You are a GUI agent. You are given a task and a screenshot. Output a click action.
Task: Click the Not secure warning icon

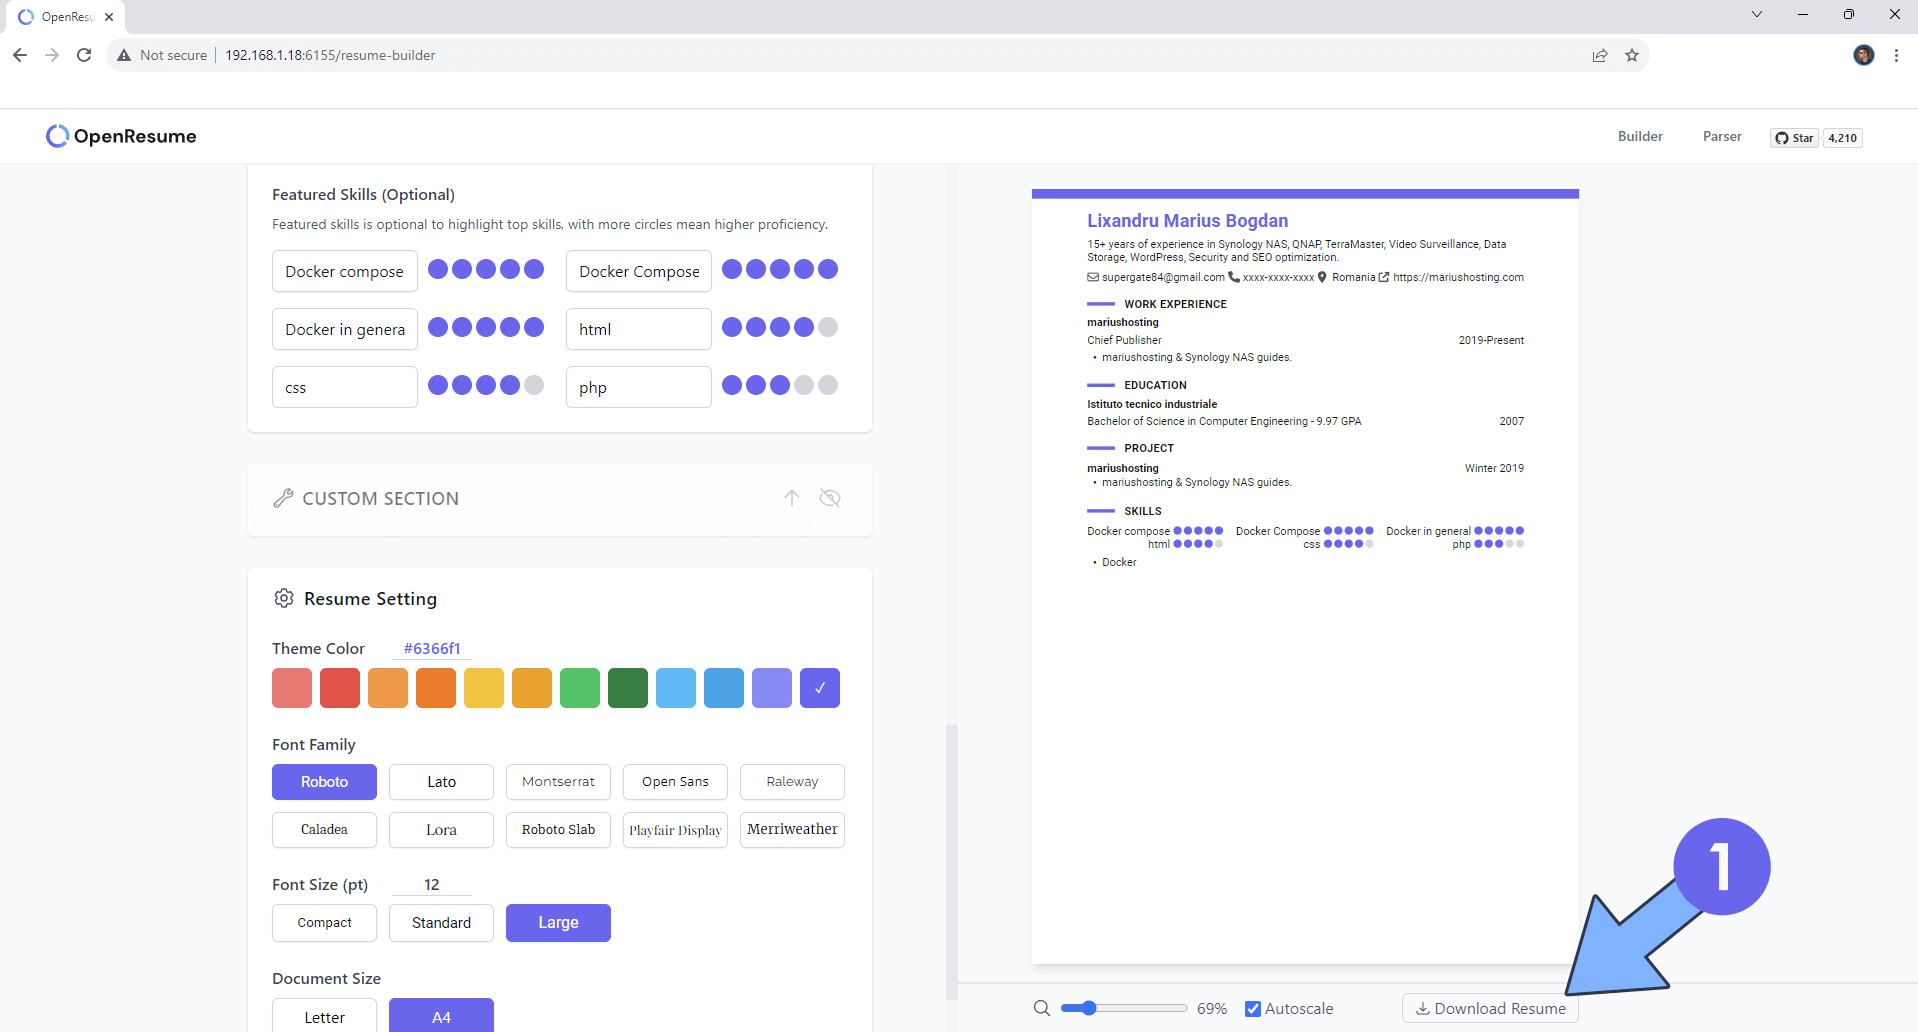tap(124, 55)
